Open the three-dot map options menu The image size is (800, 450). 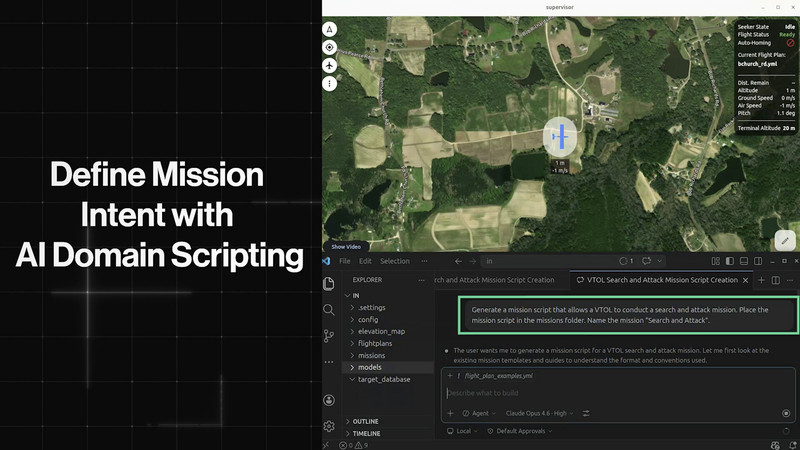click(330, 84)
